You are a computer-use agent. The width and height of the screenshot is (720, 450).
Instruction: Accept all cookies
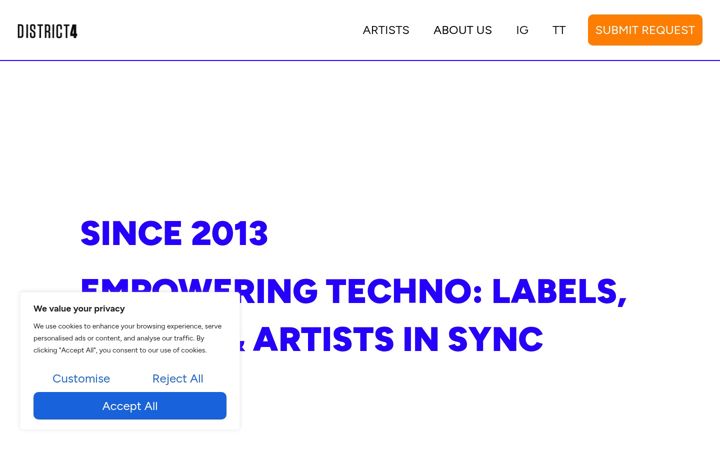coord(130,405)
